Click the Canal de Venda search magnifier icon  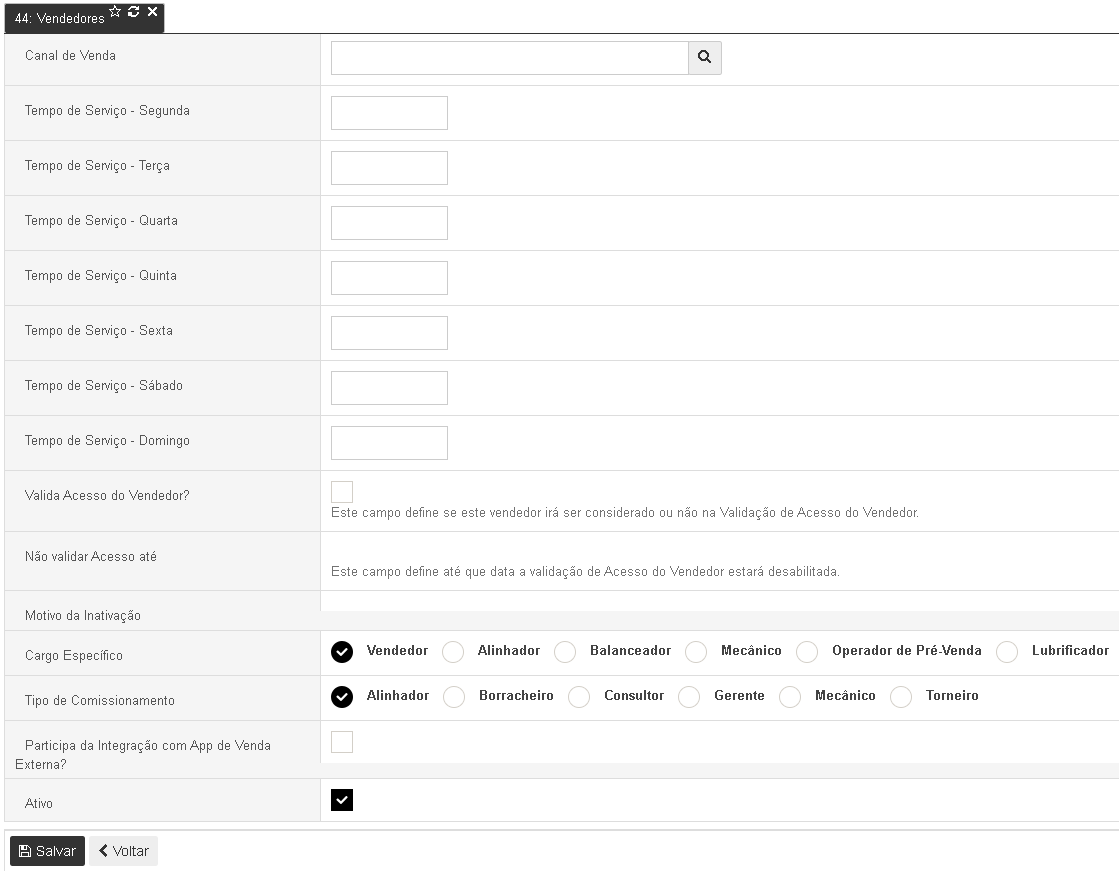pyautogui.click(x=704, y=57)
